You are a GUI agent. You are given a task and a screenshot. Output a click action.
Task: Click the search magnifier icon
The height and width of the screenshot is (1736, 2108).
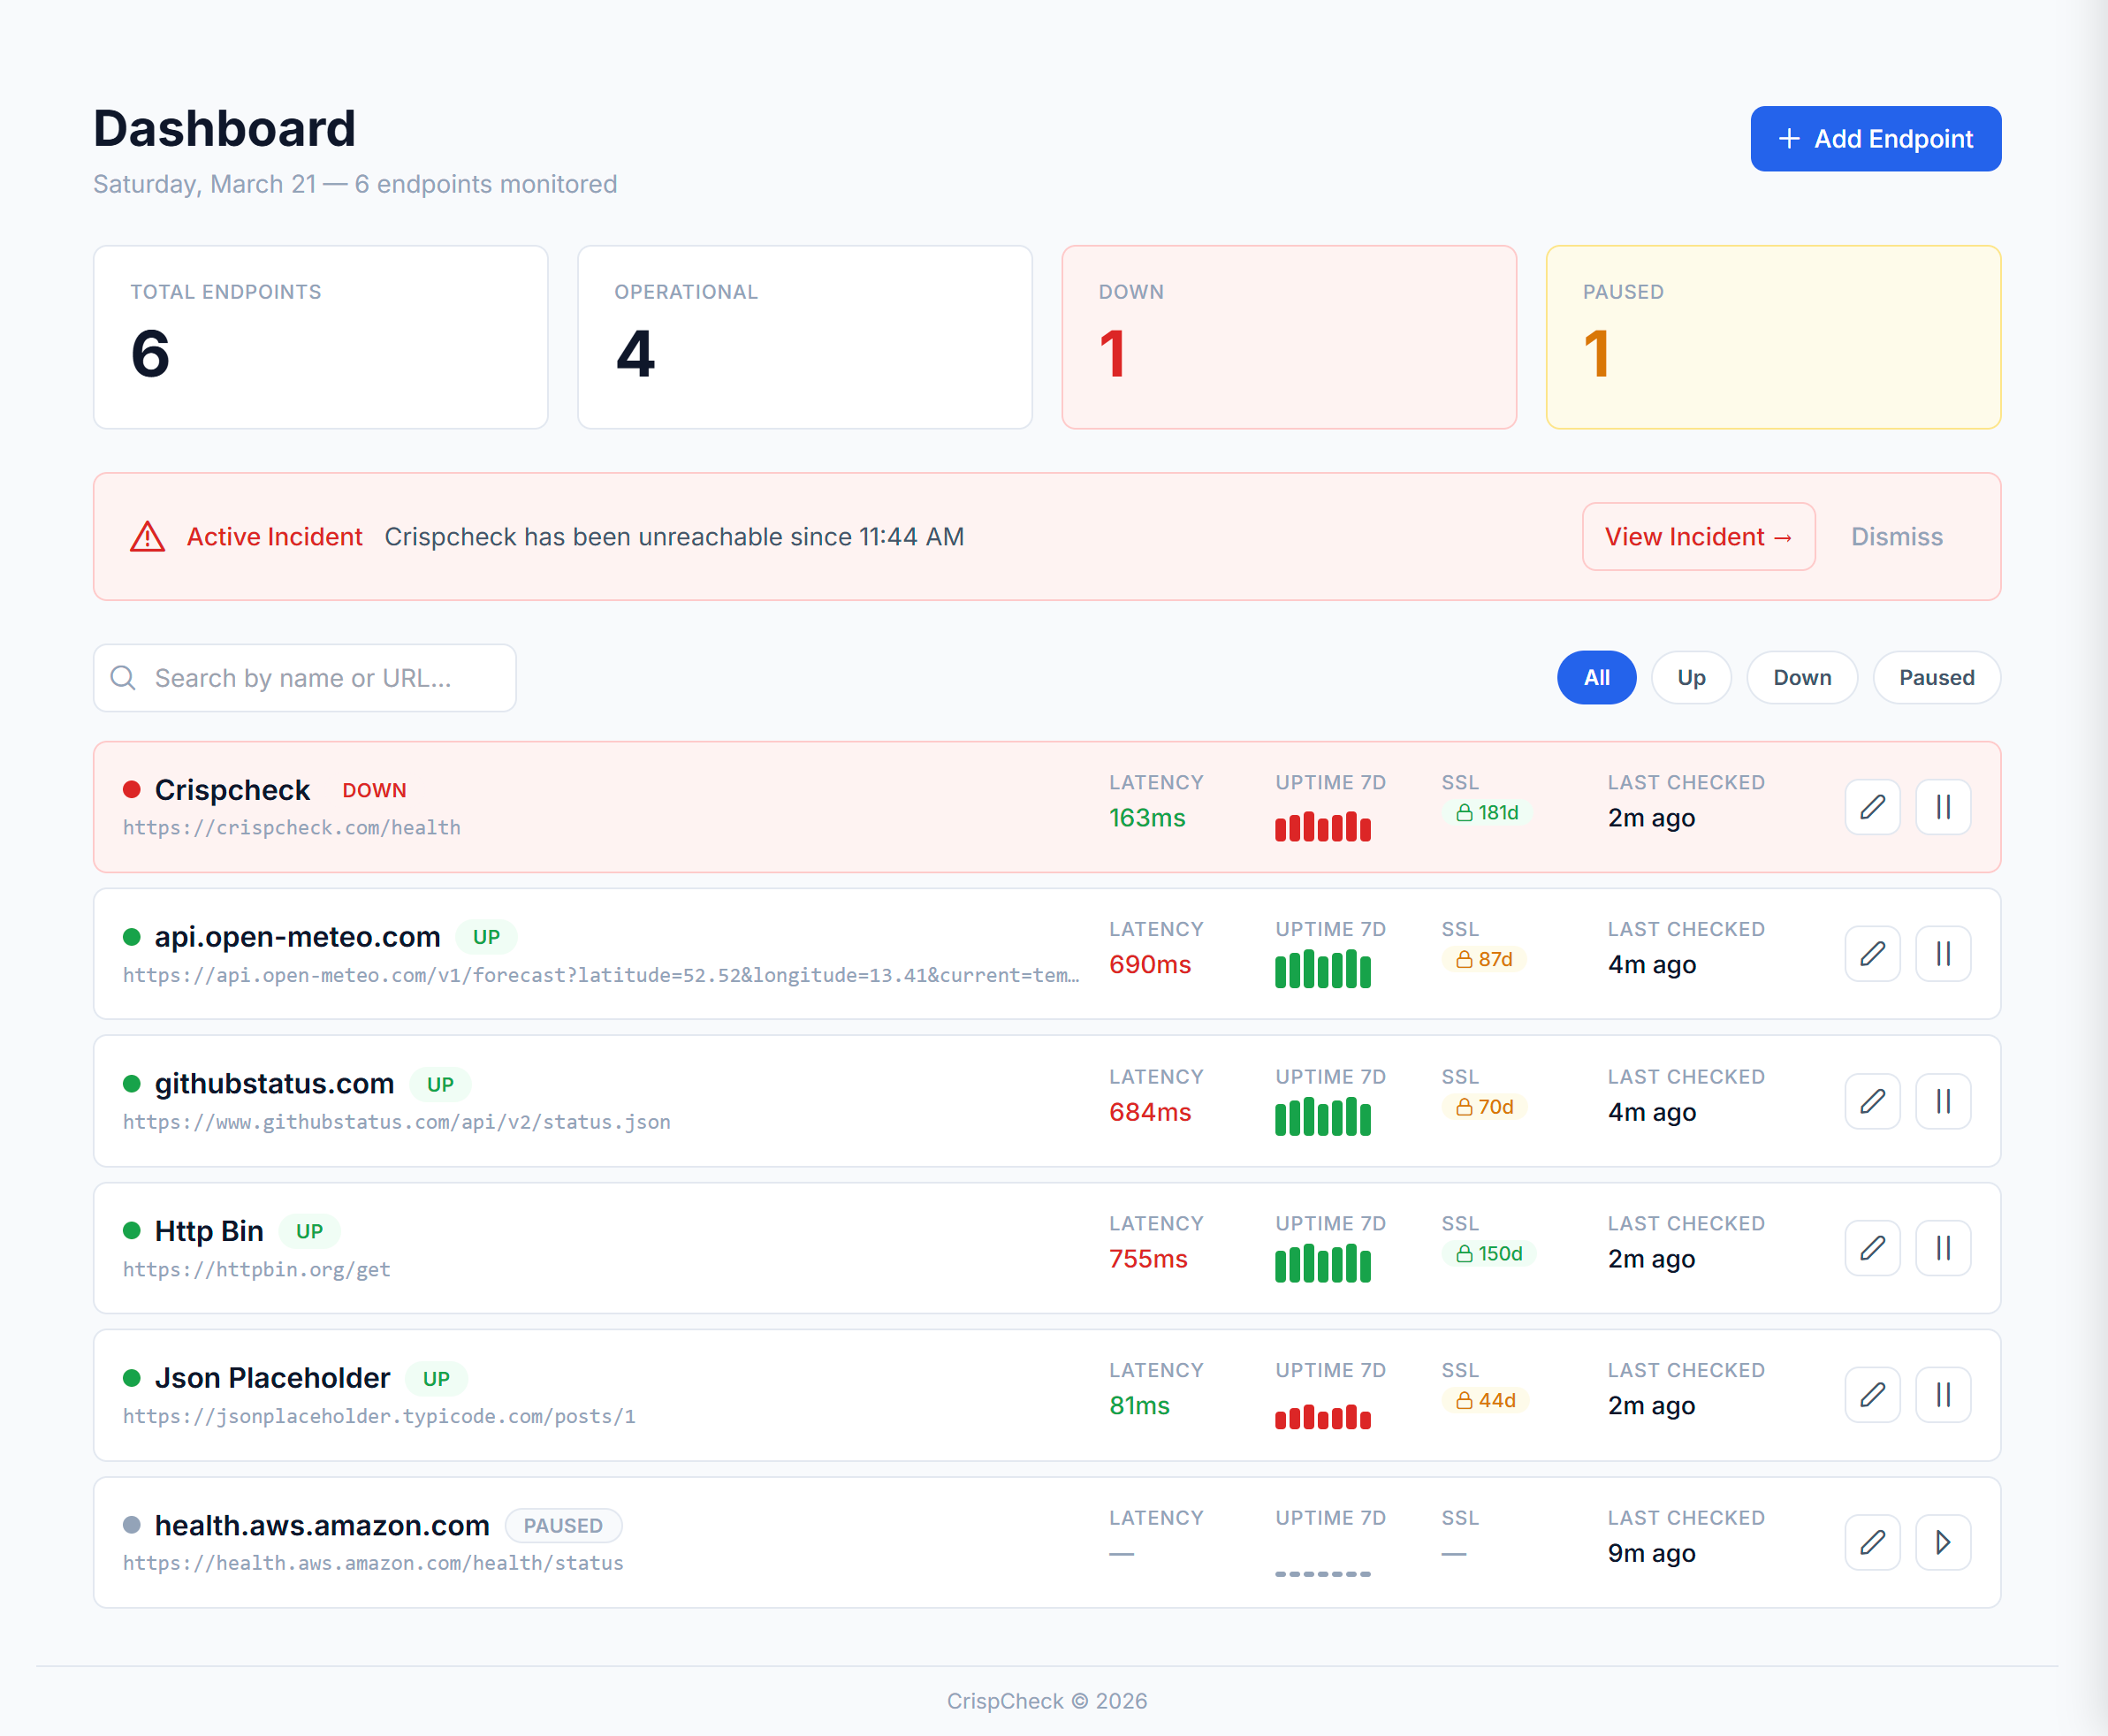coord(123,678)
